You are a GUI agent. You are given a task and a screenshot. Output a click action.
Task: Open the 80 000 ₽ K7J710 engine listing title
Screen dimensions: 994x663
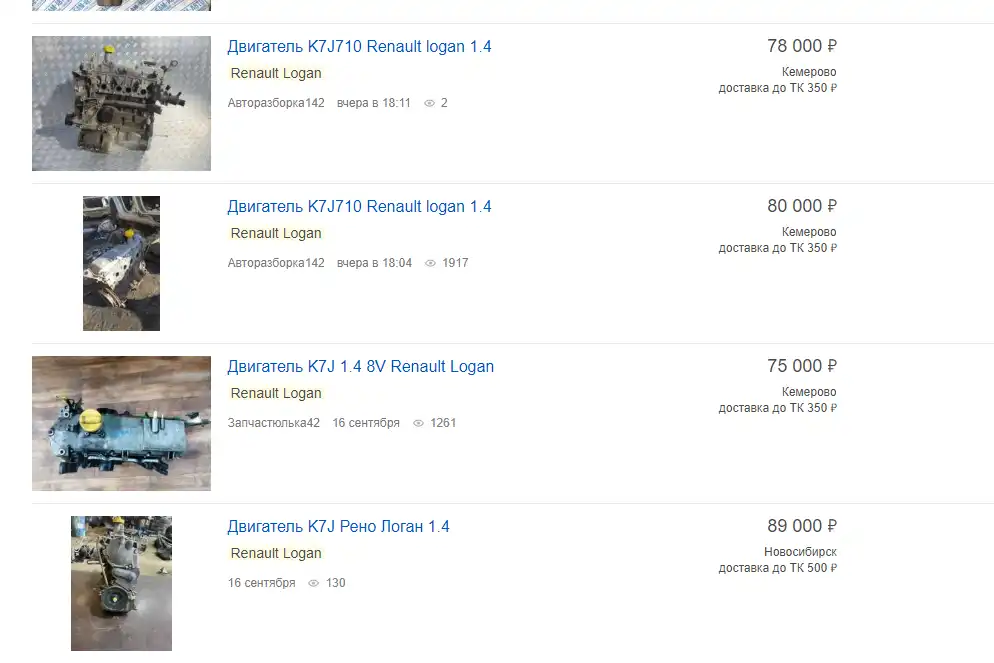(359, 207)
